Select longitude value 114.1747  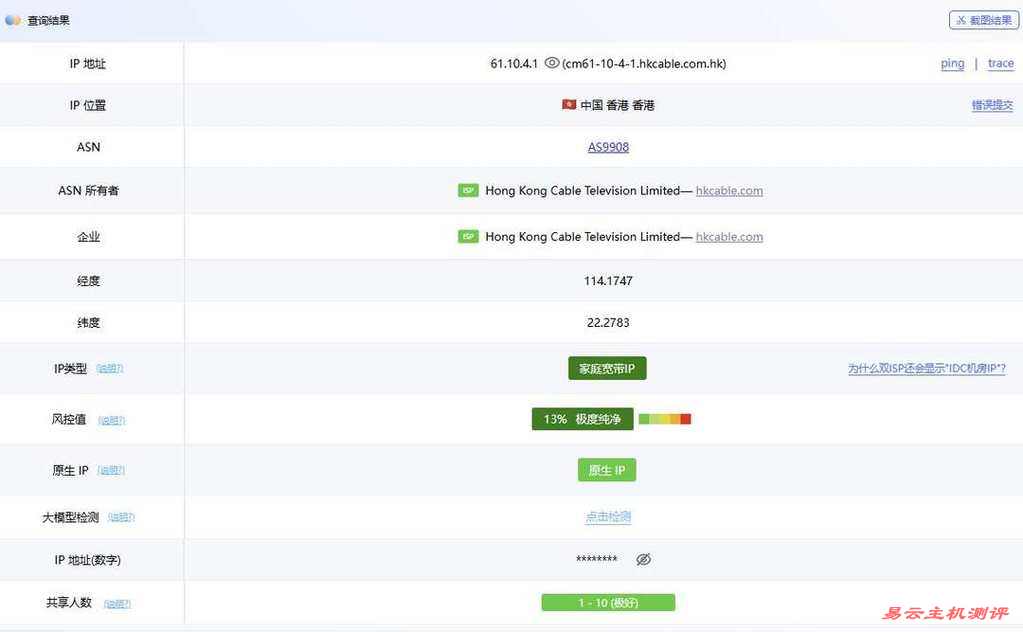click(x=608, y=280)
